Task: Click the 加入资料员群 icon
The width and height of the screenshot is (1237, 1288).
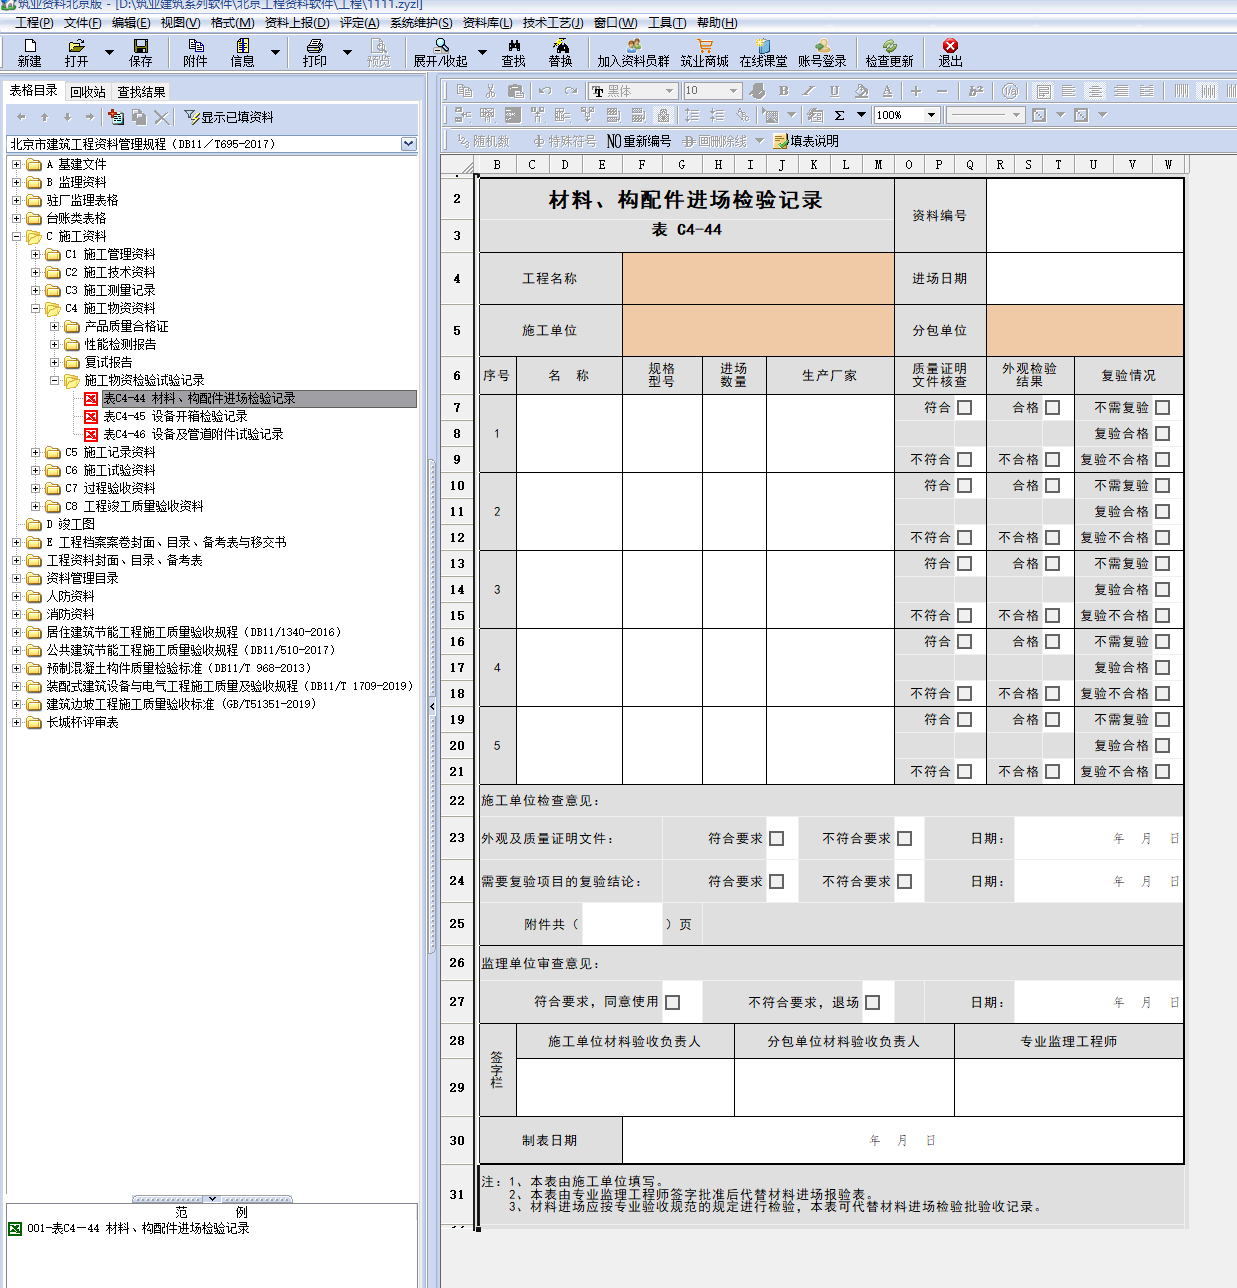Action: coord(633,46)
